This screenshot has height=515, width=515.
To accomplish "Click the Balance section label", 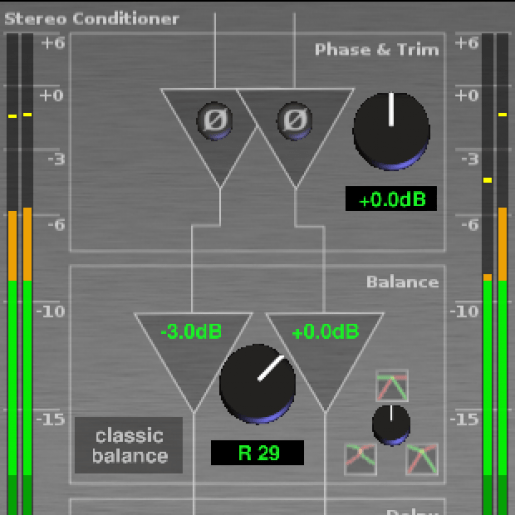I will coord(403,282).
